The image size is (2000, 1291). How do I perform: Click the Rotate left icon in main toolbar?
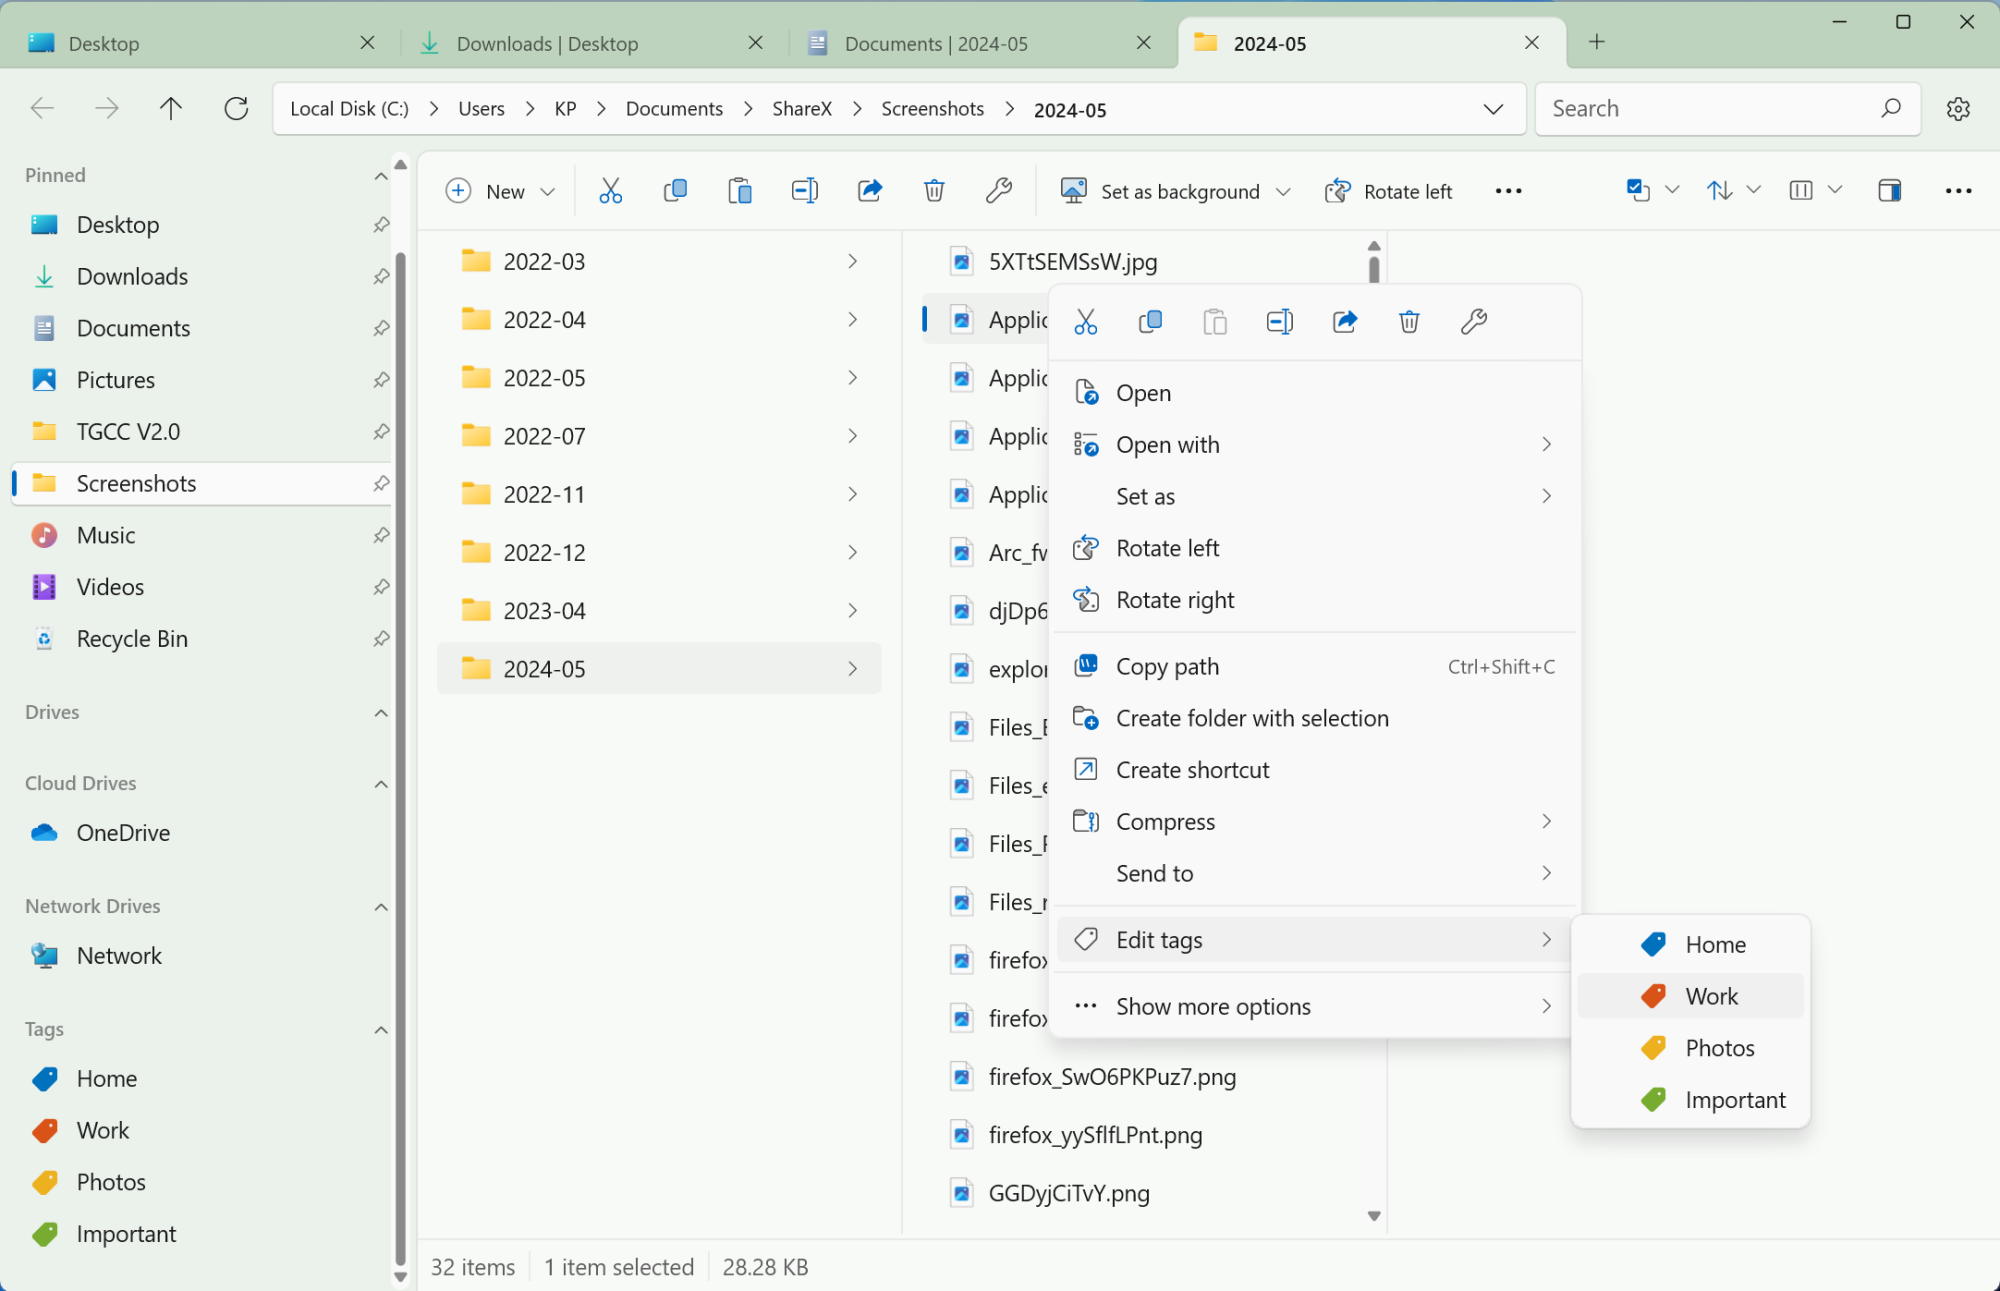pyautogui.click(x=1337, y=191)
